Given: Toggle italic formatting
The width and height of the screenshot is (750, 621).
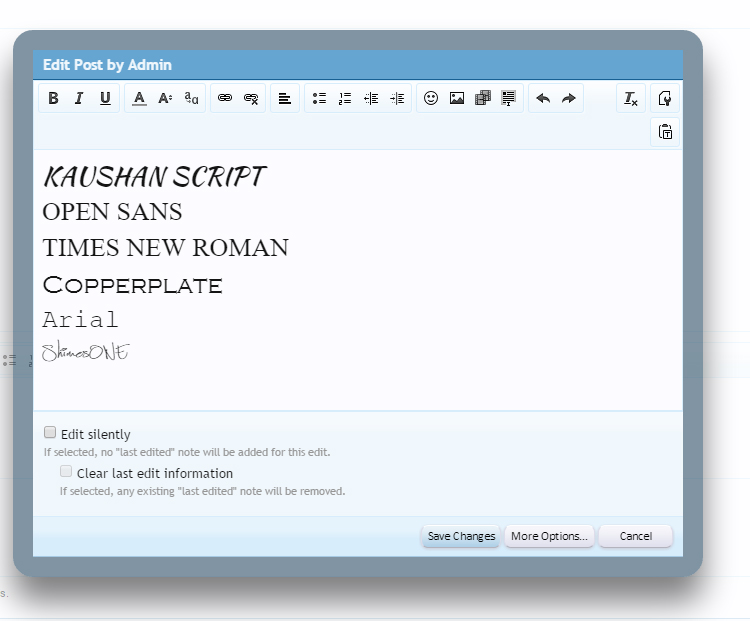Looking at the screenshot, I should (79, 98).
